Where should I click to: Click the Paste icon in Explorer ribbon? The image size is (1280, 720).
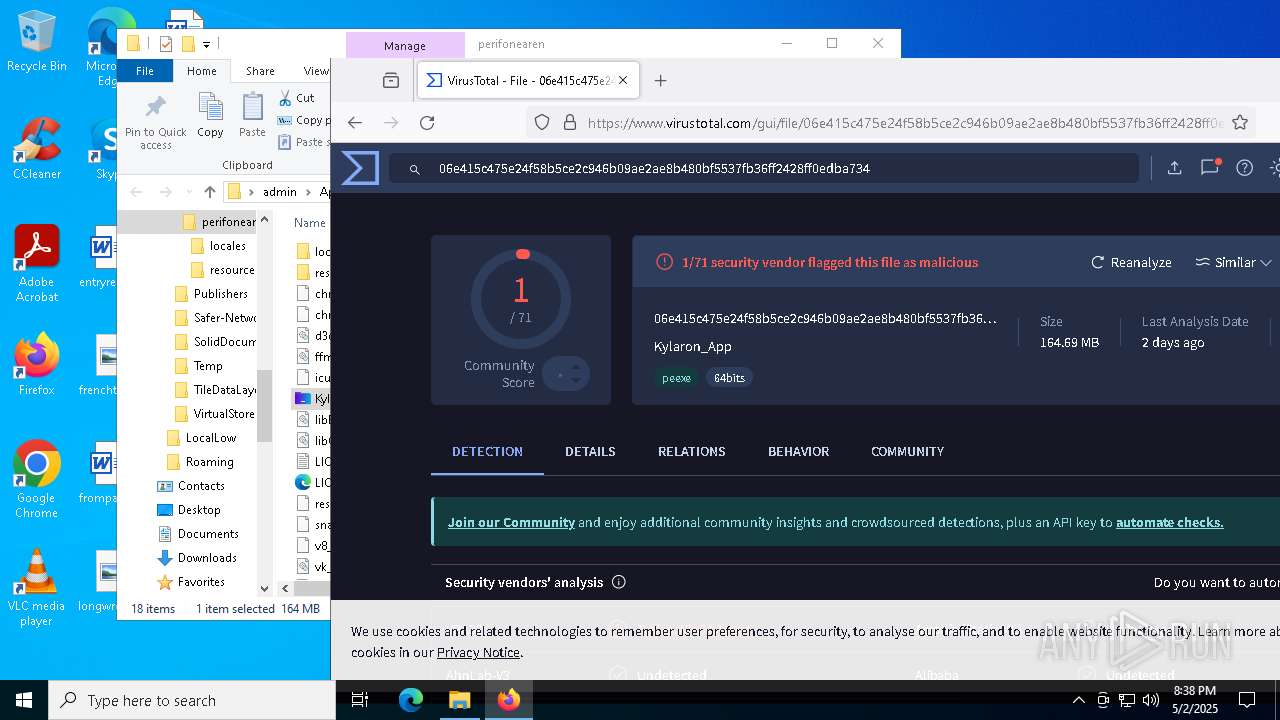pyautogui.click(x=252, y=115)
